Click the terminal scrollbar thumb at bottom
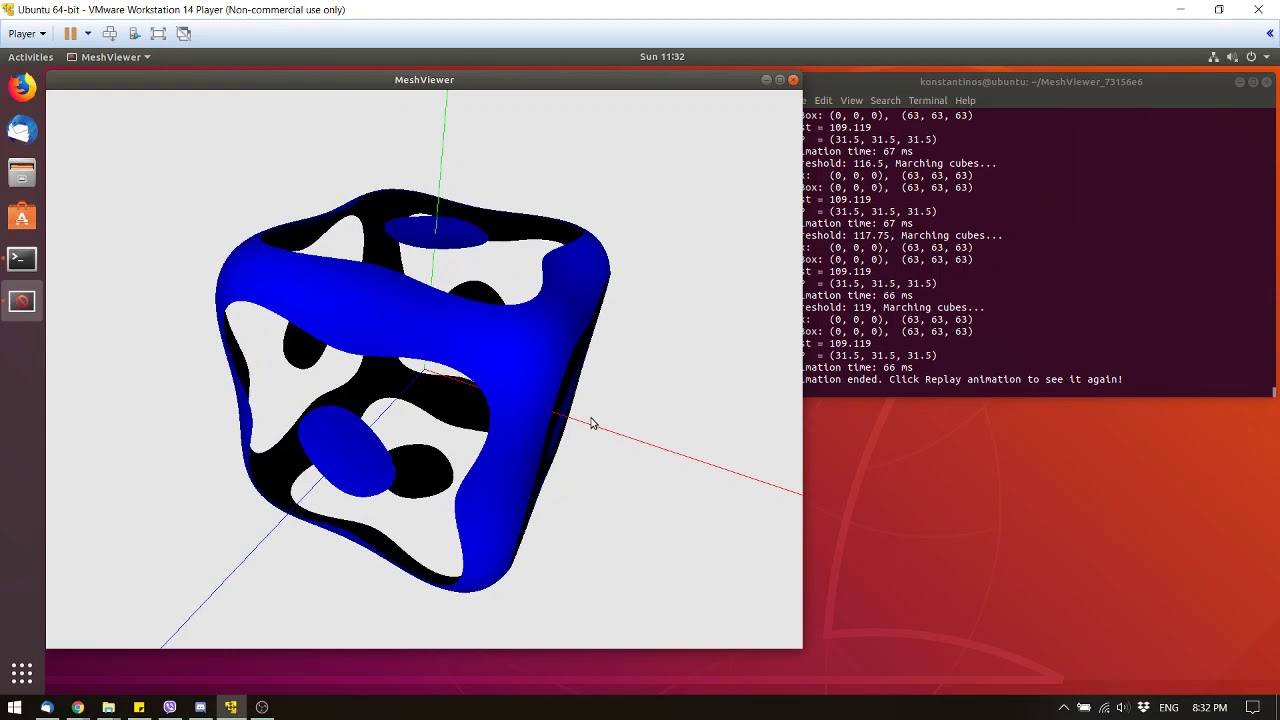 pos(1274,393)
